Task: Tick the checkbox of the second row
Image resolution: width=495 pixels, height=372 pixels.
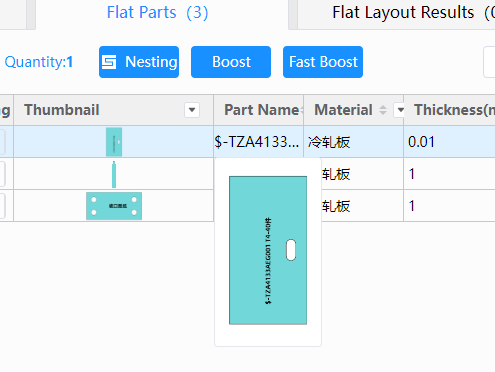Action: (2, 174)
